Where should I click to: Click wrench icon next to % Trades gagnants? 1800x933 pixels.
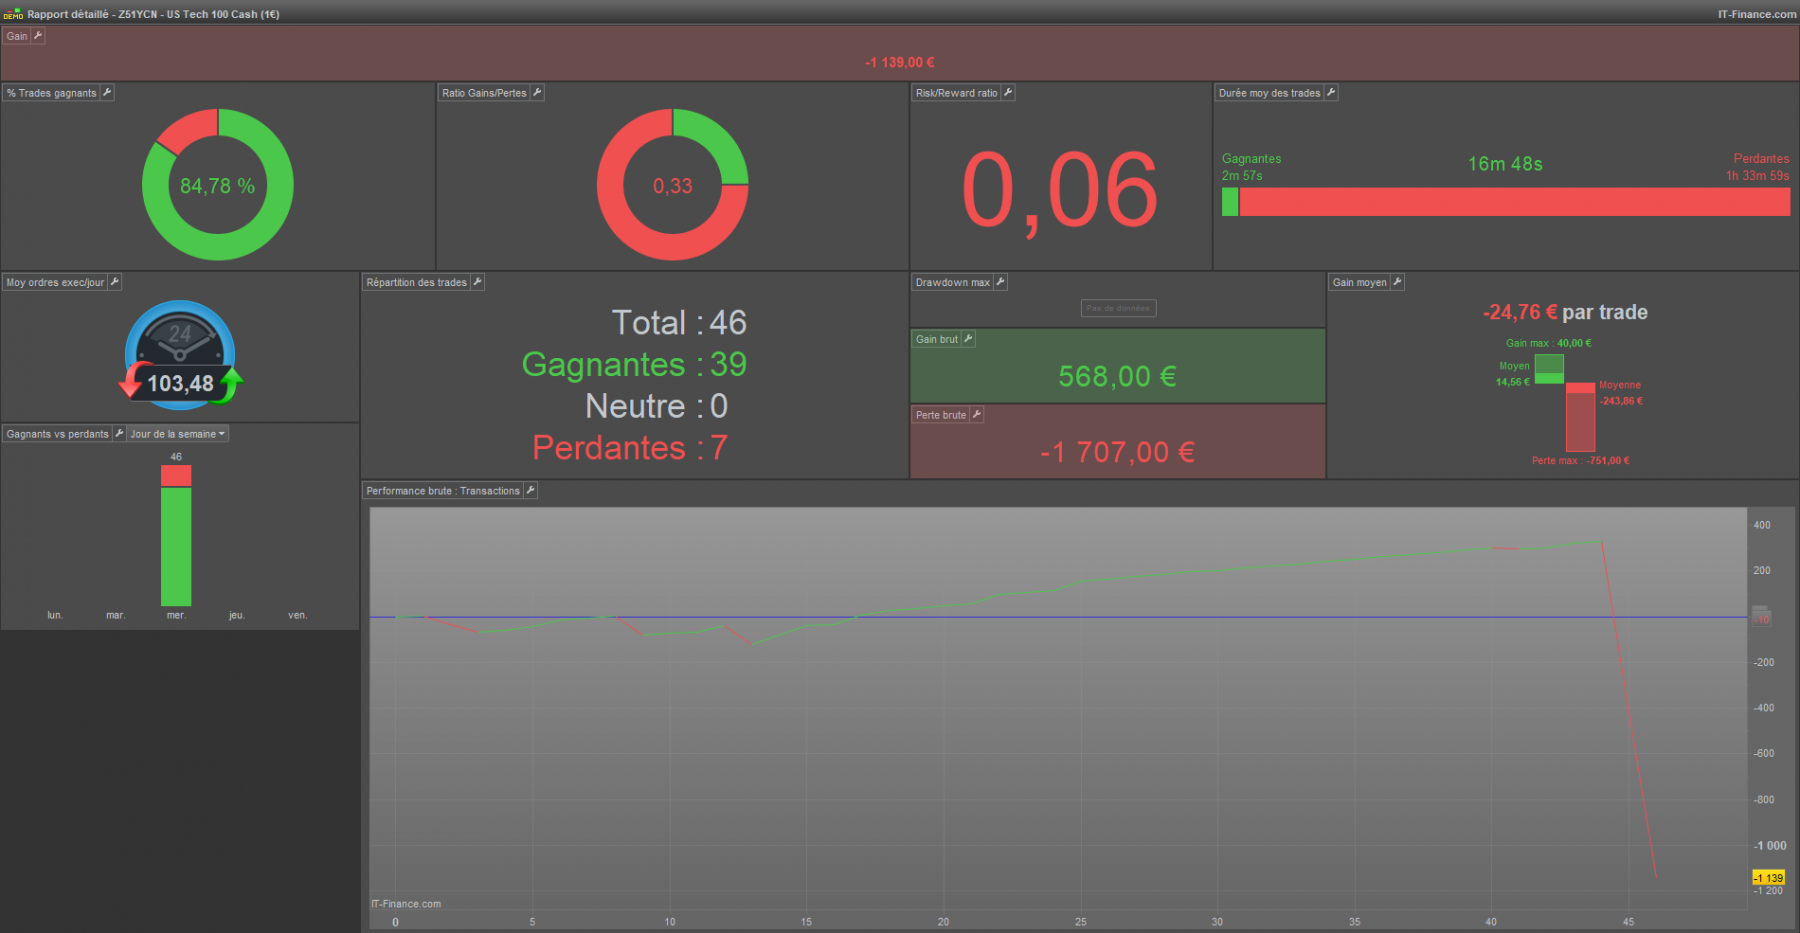point(107,92)
